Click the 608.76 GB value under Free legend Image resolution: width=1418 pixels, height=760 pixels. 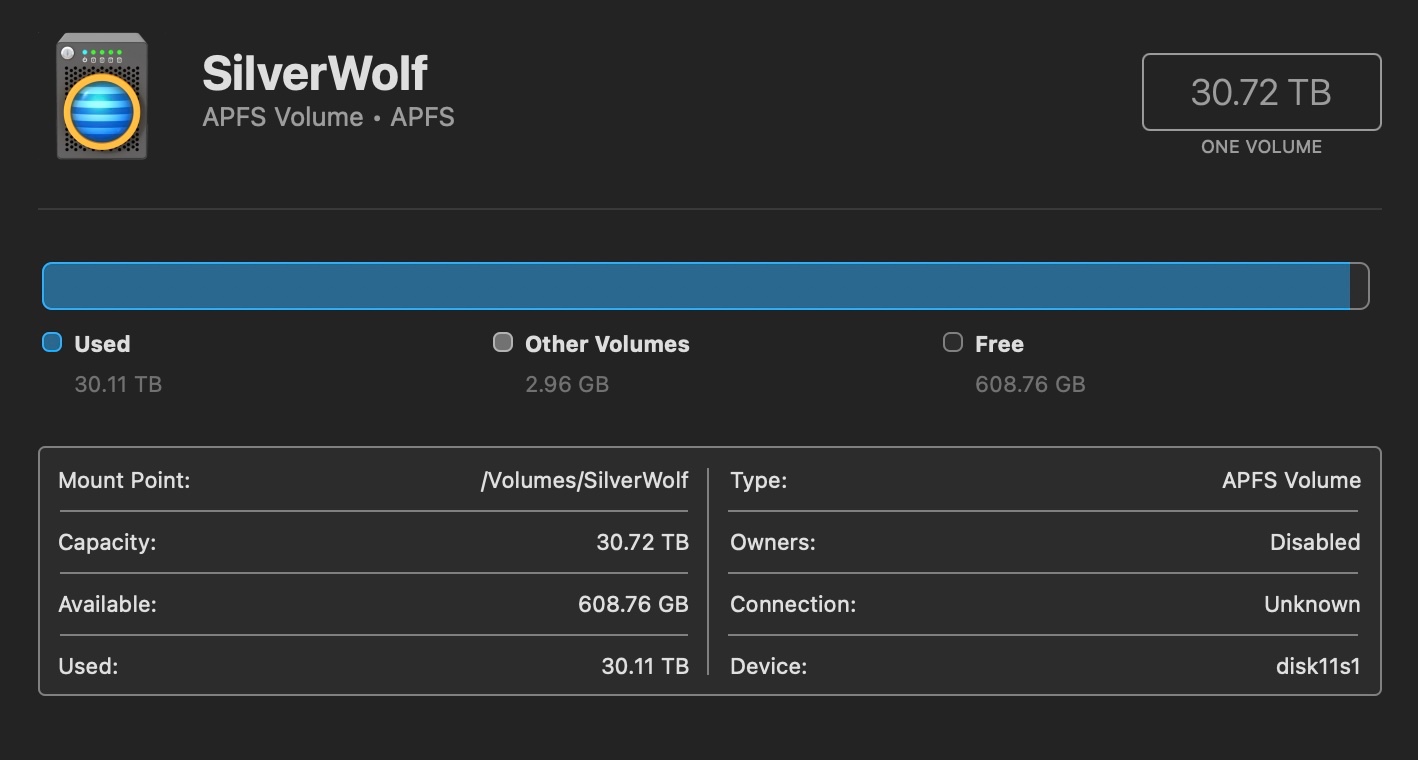pos(1030,384)
